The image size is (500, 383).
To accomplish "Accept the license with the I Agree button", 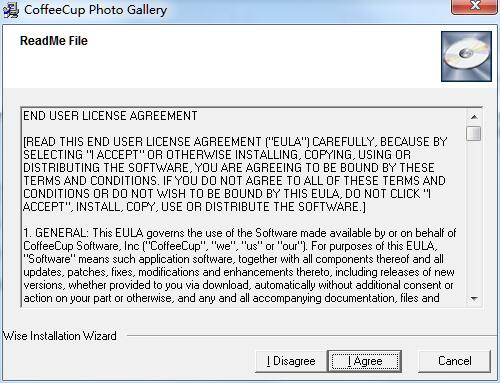I will point(365,361).
